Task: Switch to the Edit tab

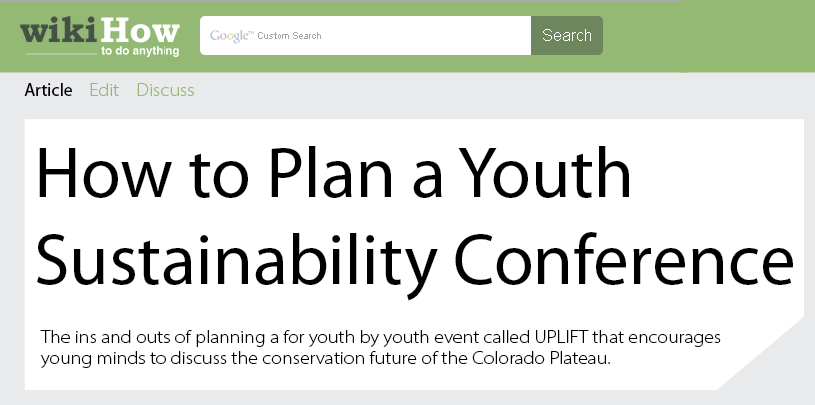Action: click(104, 90)
